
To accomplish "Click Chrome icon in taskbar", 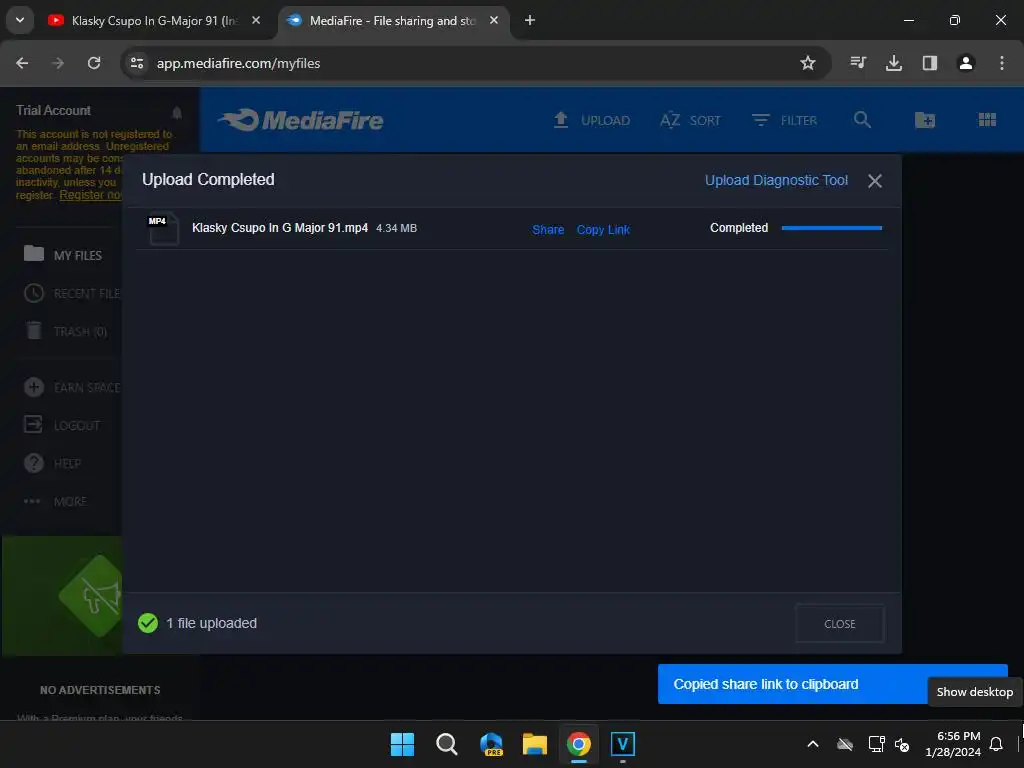I will coord(579,744).
